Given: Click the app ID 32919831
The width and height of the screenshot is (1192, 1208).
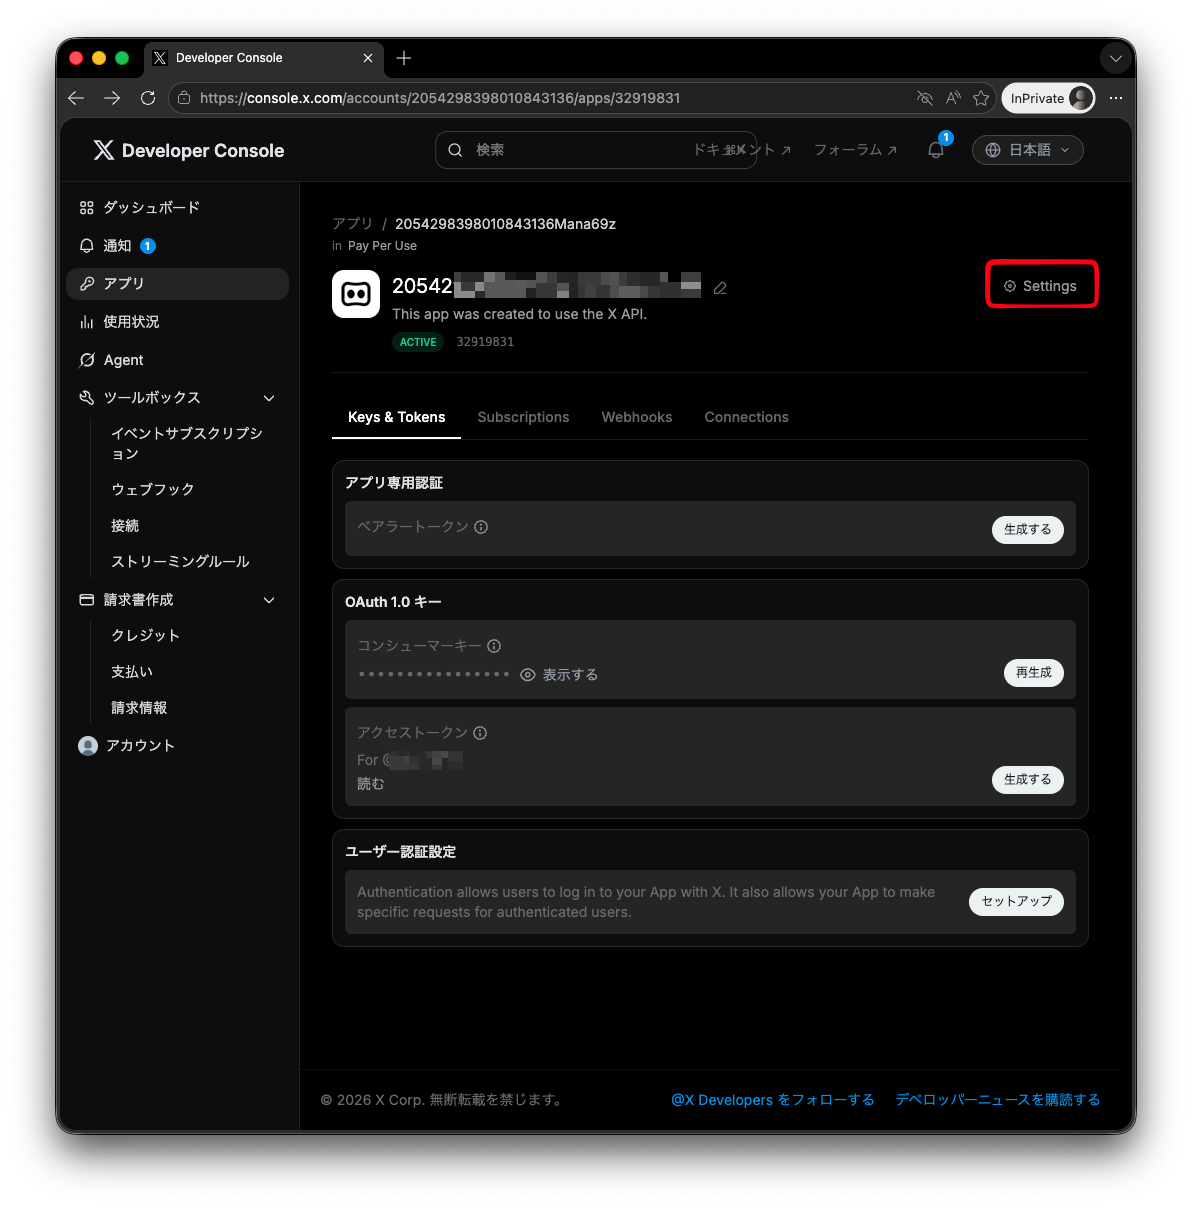Looking at the screenshot, I should [x=485, y=342].
